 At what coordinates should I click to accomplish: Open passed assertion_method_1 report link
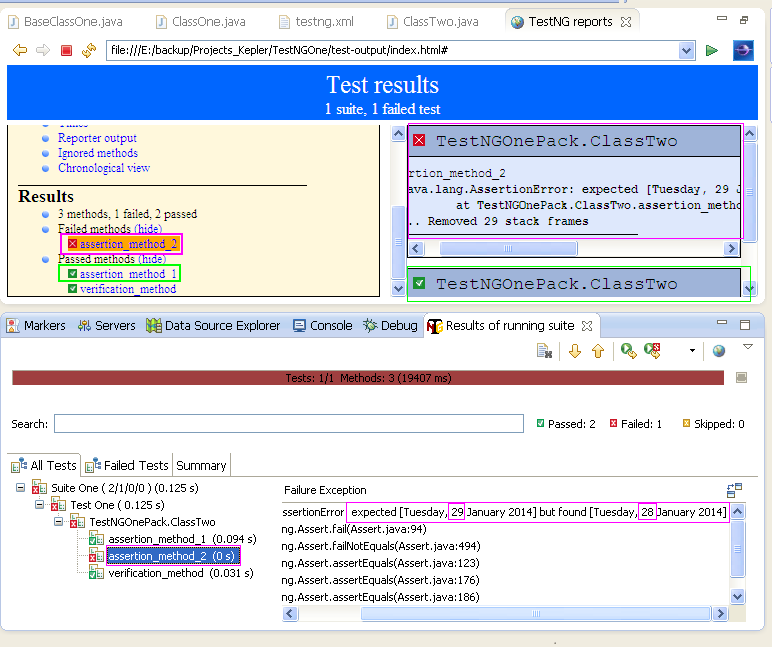click(x=128, y=274)
